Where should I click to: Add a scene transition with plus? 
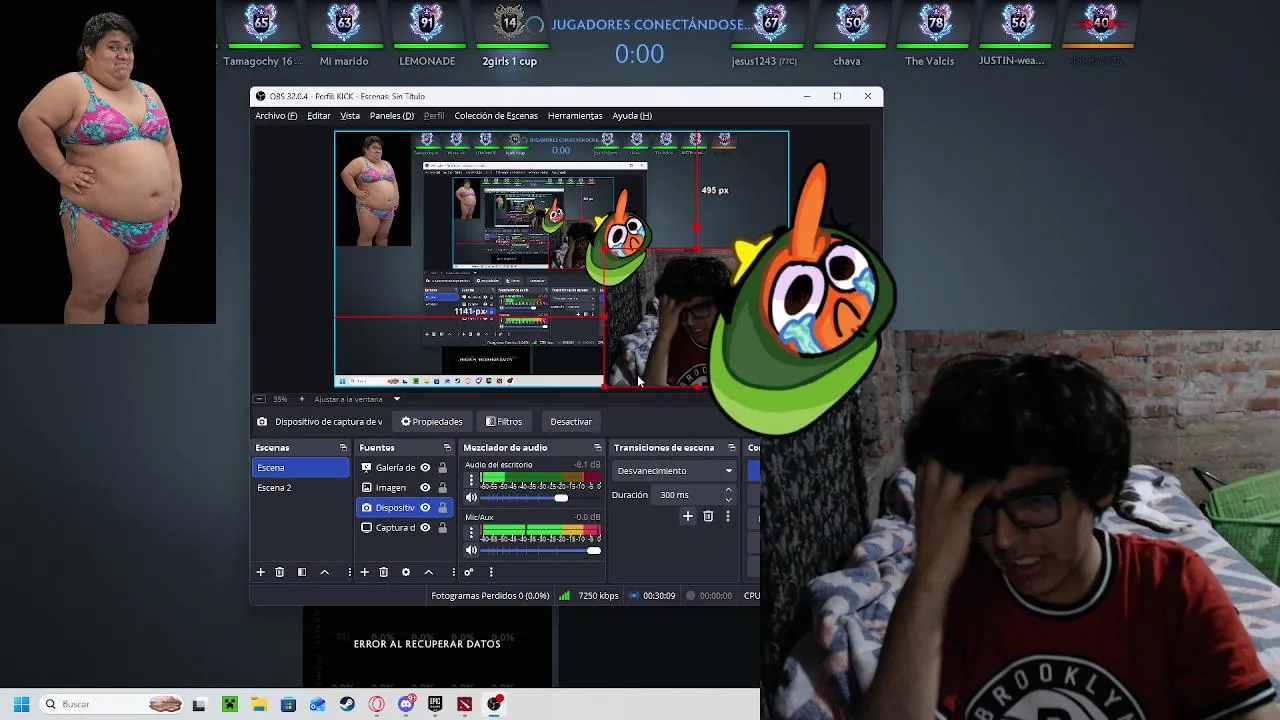[687, 516]
